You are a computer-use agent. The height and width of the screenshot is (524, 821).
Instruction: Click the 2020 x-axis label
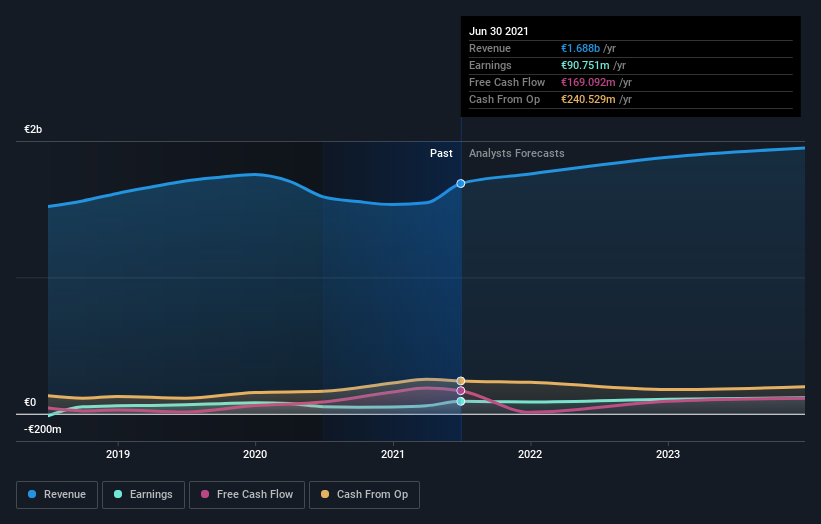pos(255,454)
